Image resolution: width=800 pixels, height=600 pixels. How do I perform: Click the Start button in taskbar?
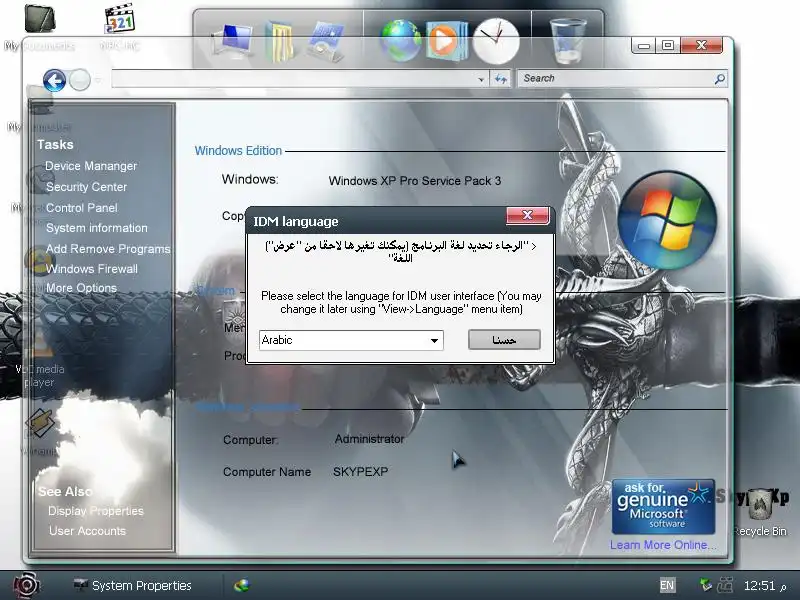[27, 585]
